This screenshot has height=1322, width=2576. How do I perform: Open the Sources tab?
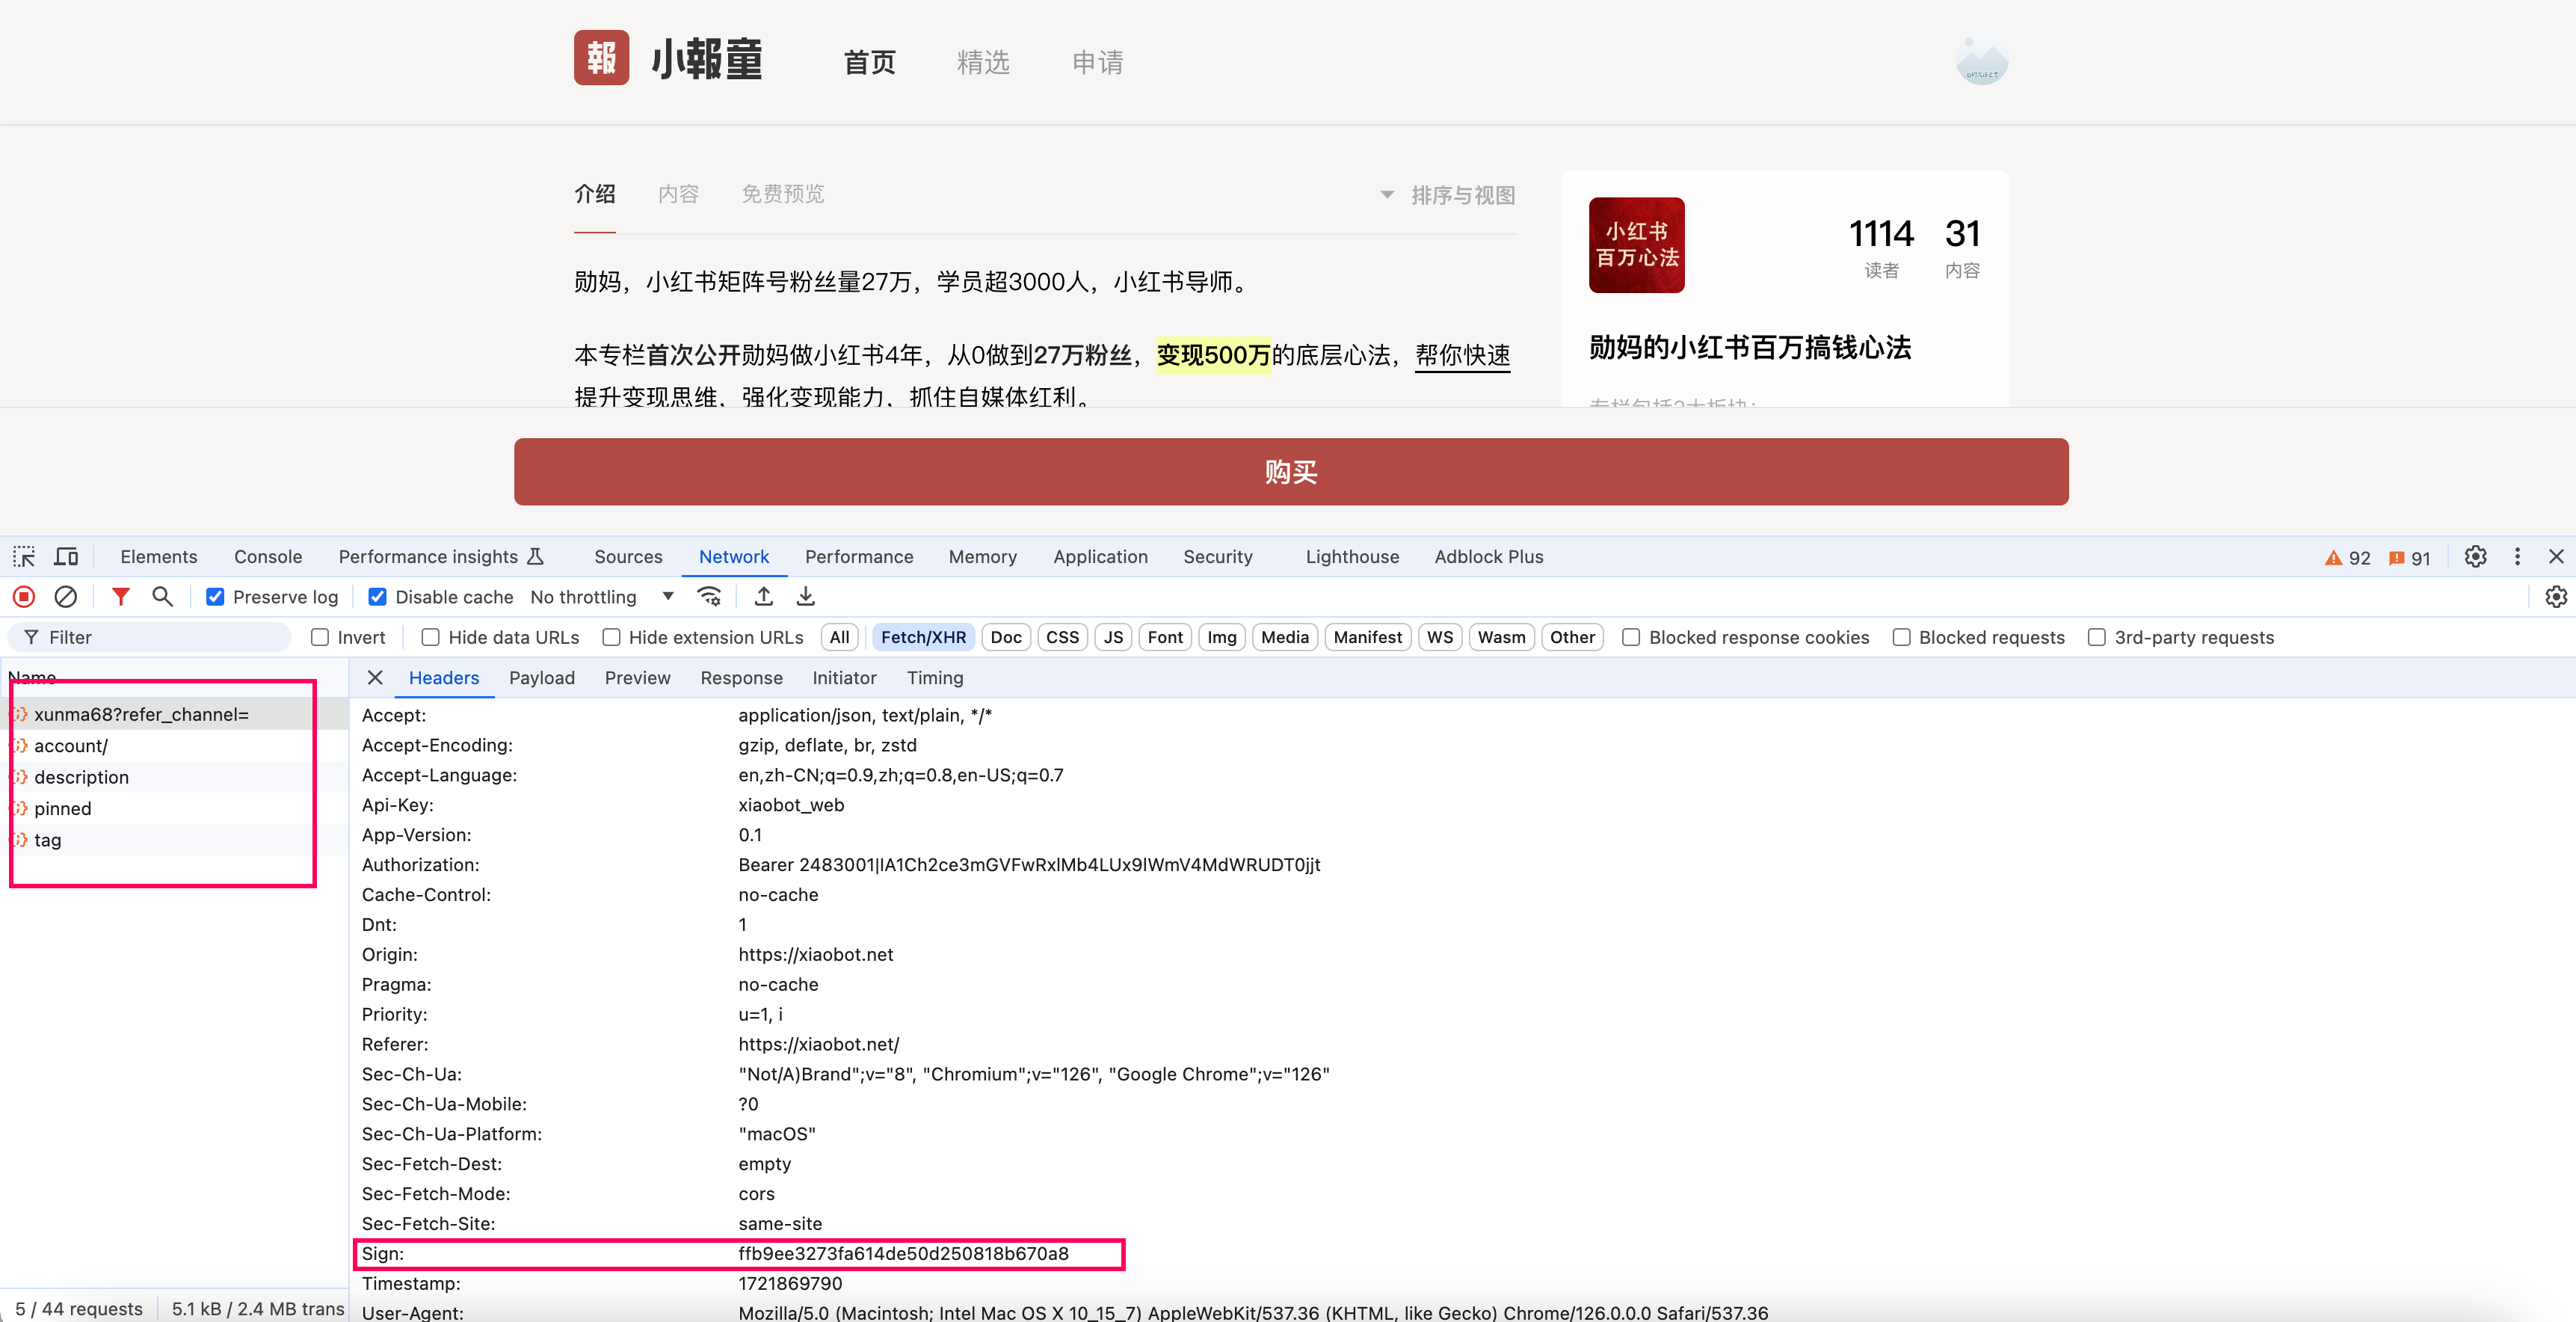click(628, 557)
